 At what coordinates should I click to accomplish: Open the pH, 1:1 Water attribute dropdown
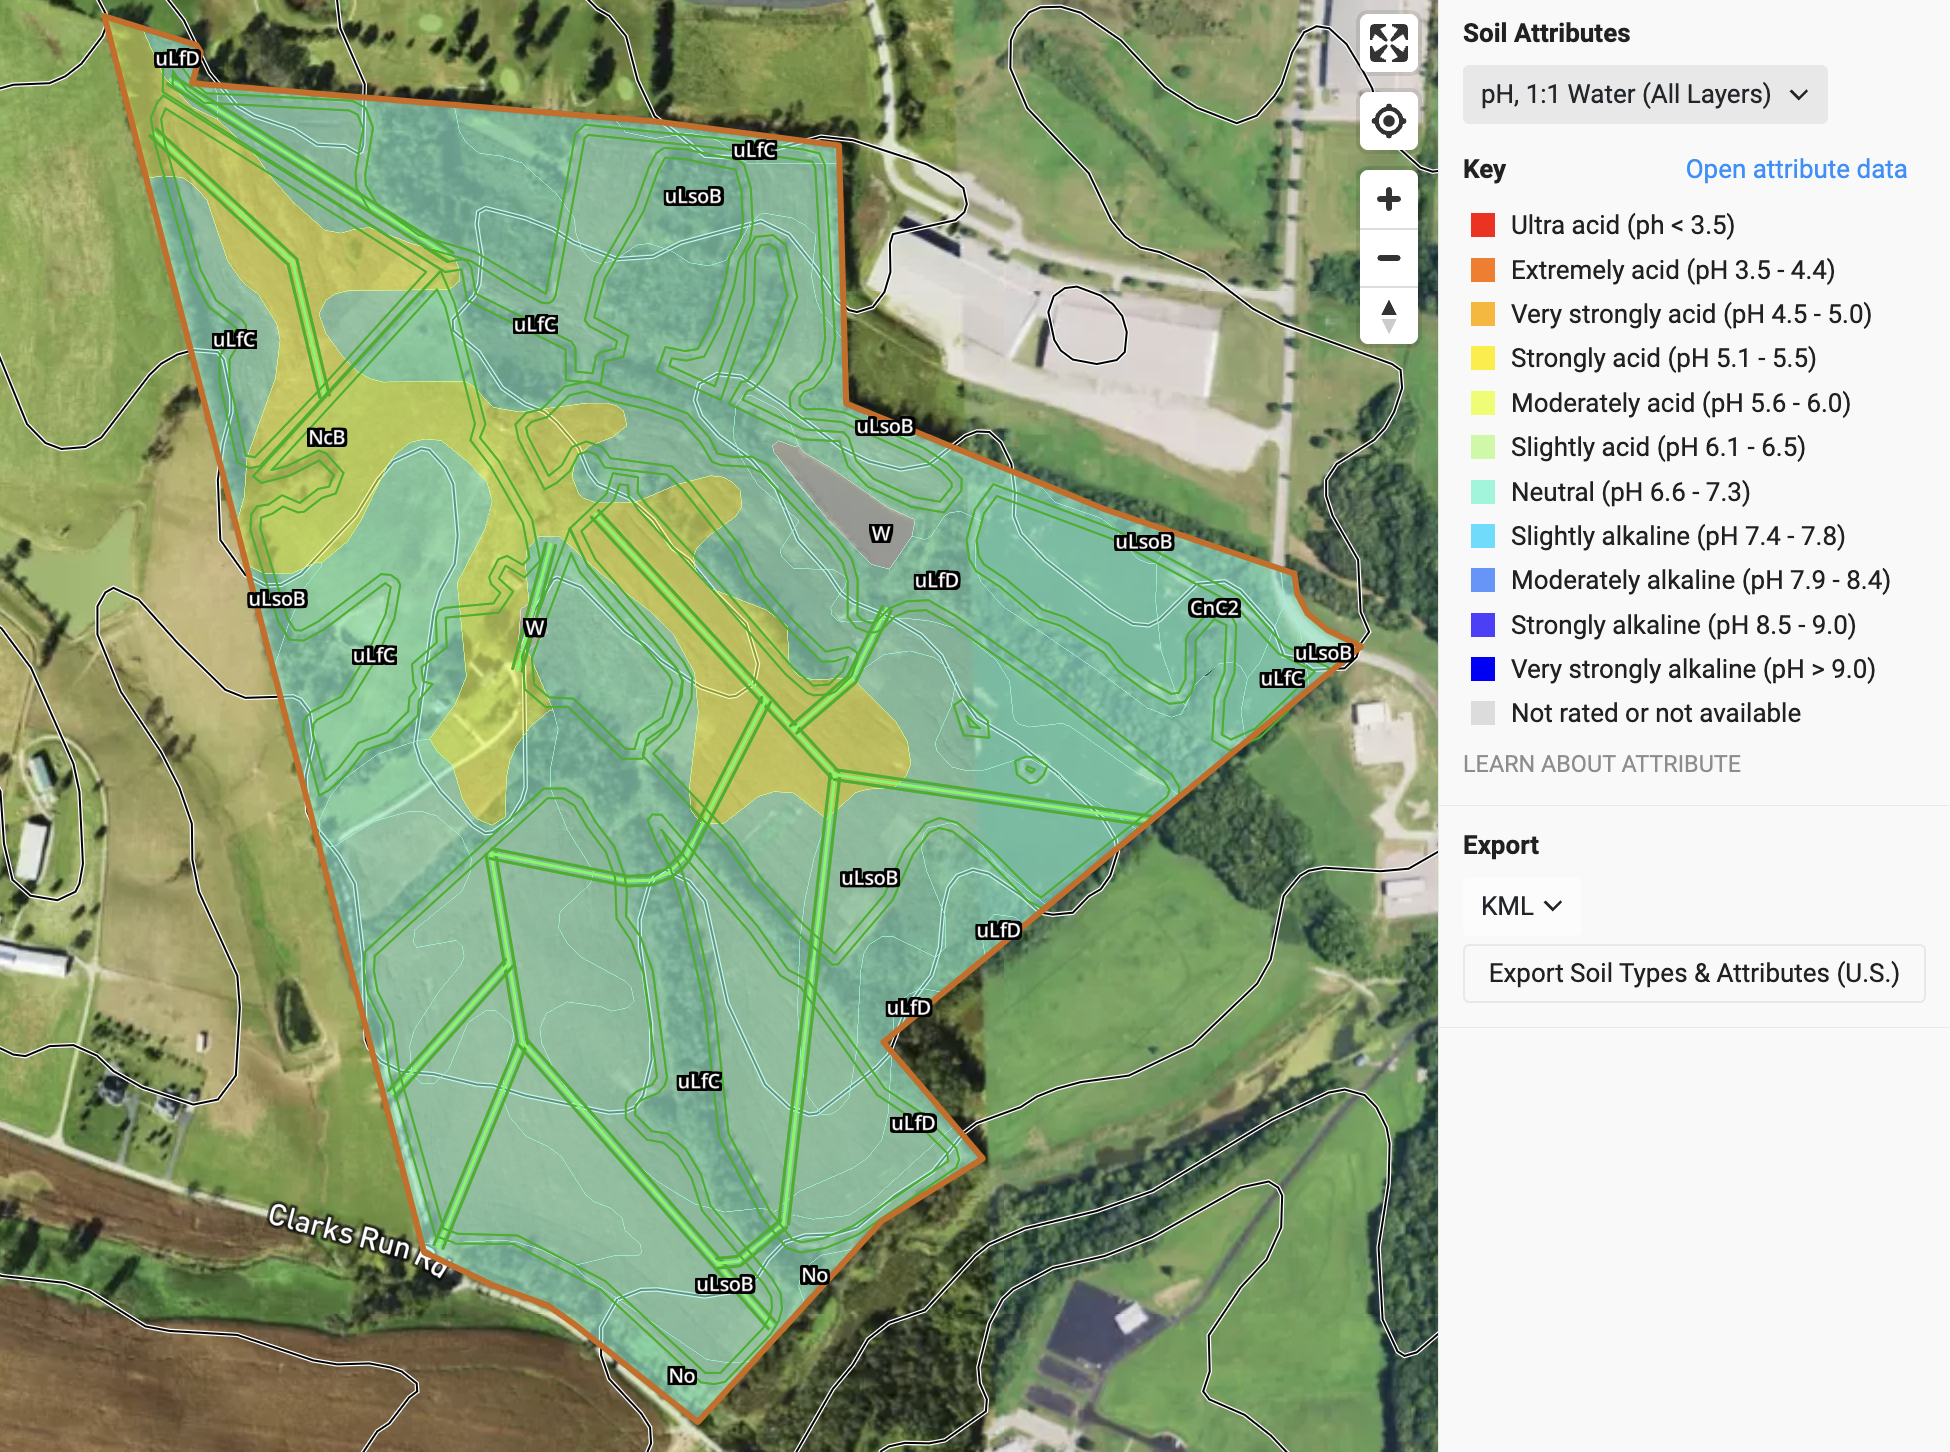point(1644,94)
